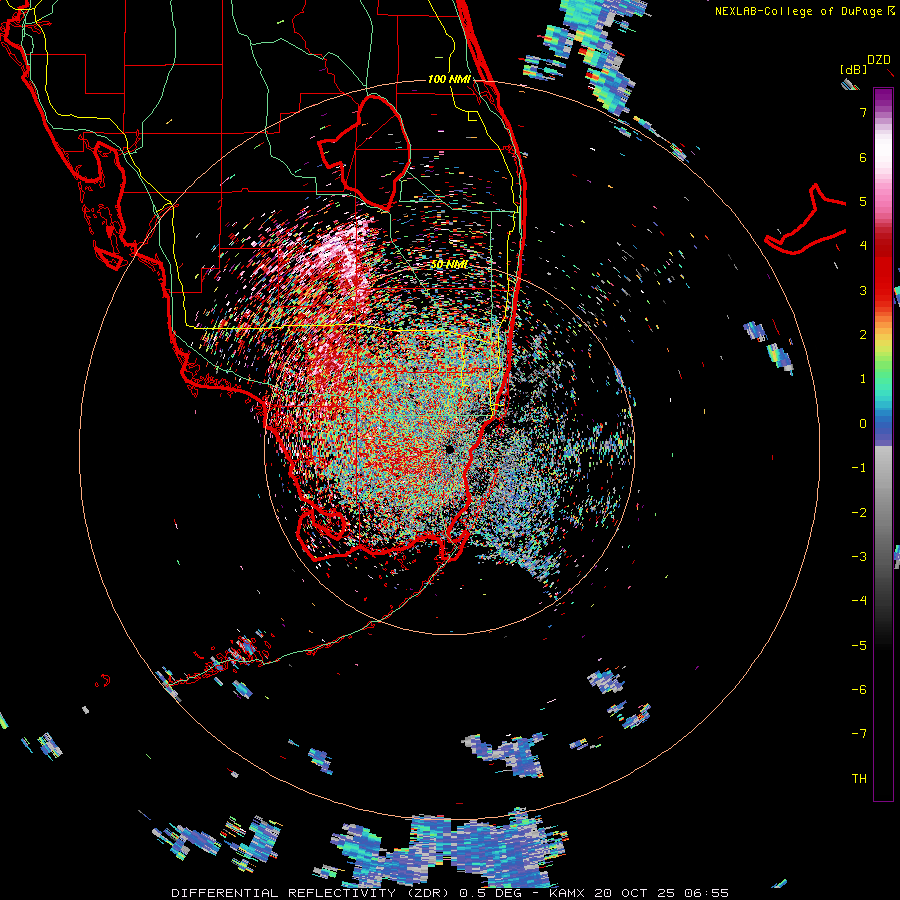
Task: Click the 2 tick label on the scale
Action: (x=863, y=335)
